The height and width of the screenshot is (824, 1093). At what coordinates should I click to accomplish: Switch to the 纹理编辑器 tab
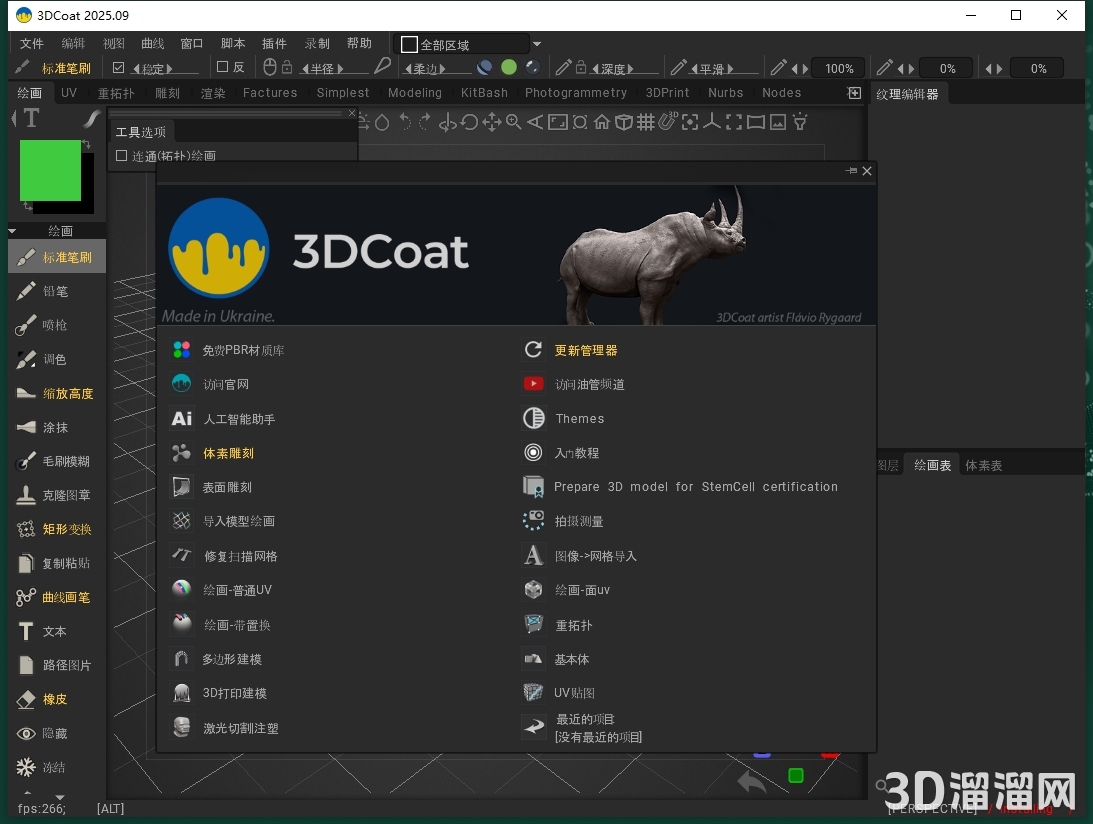click(907, 93)
